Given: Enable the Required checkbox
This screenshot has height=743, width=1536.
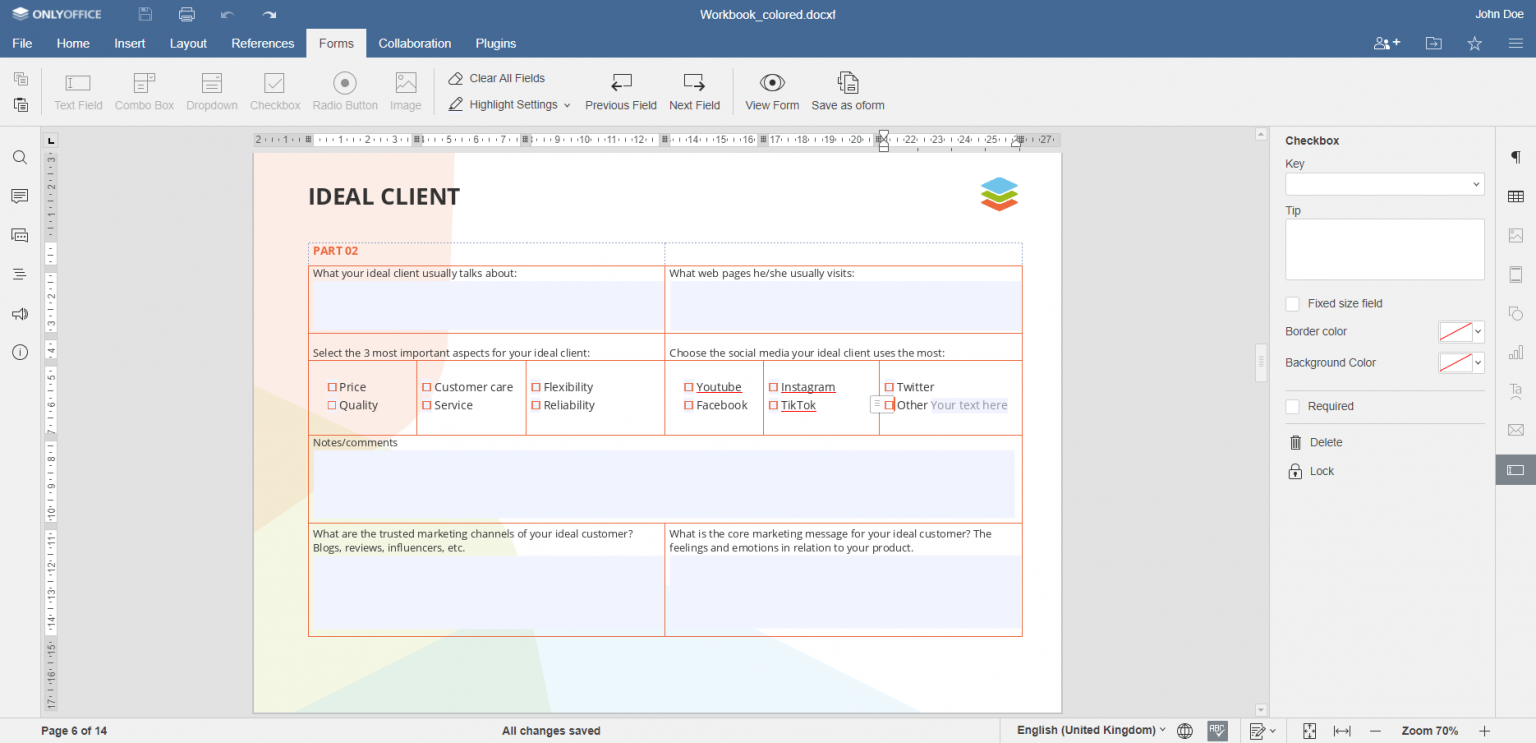Looking at the screenshot, I should (x=1290, y=406).
